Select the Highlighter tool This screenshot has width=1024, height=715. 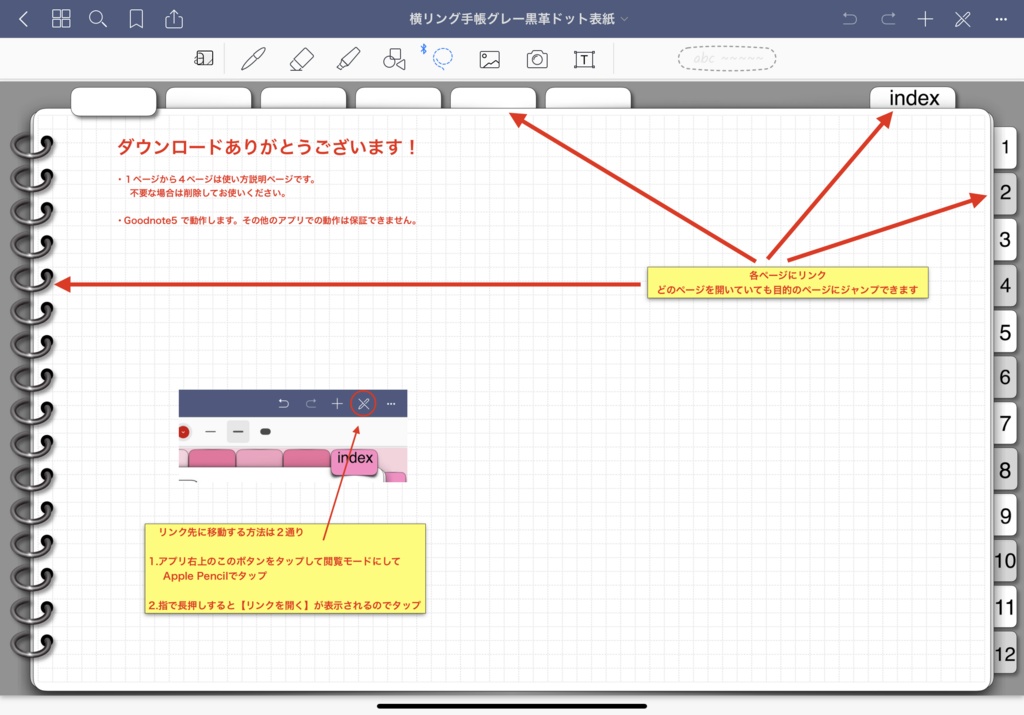pyautogui.click(x=348, y=58)
